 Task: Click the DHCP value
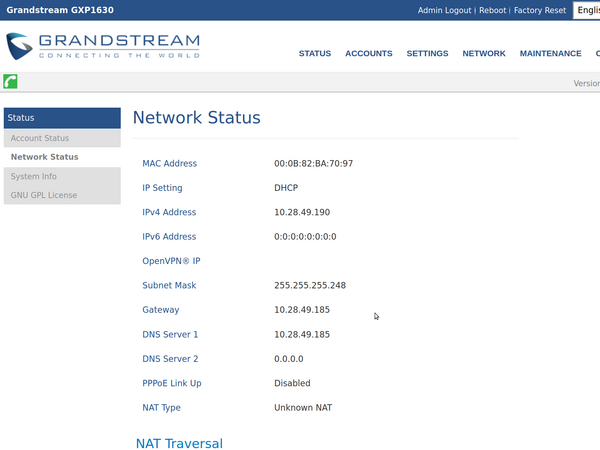(x=286, y=188)
